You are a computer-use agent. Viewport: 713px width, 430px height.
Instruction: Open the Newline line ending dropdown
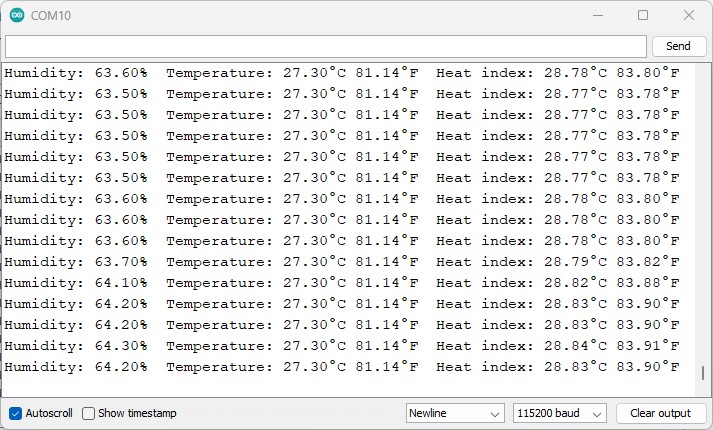point(455,413)
